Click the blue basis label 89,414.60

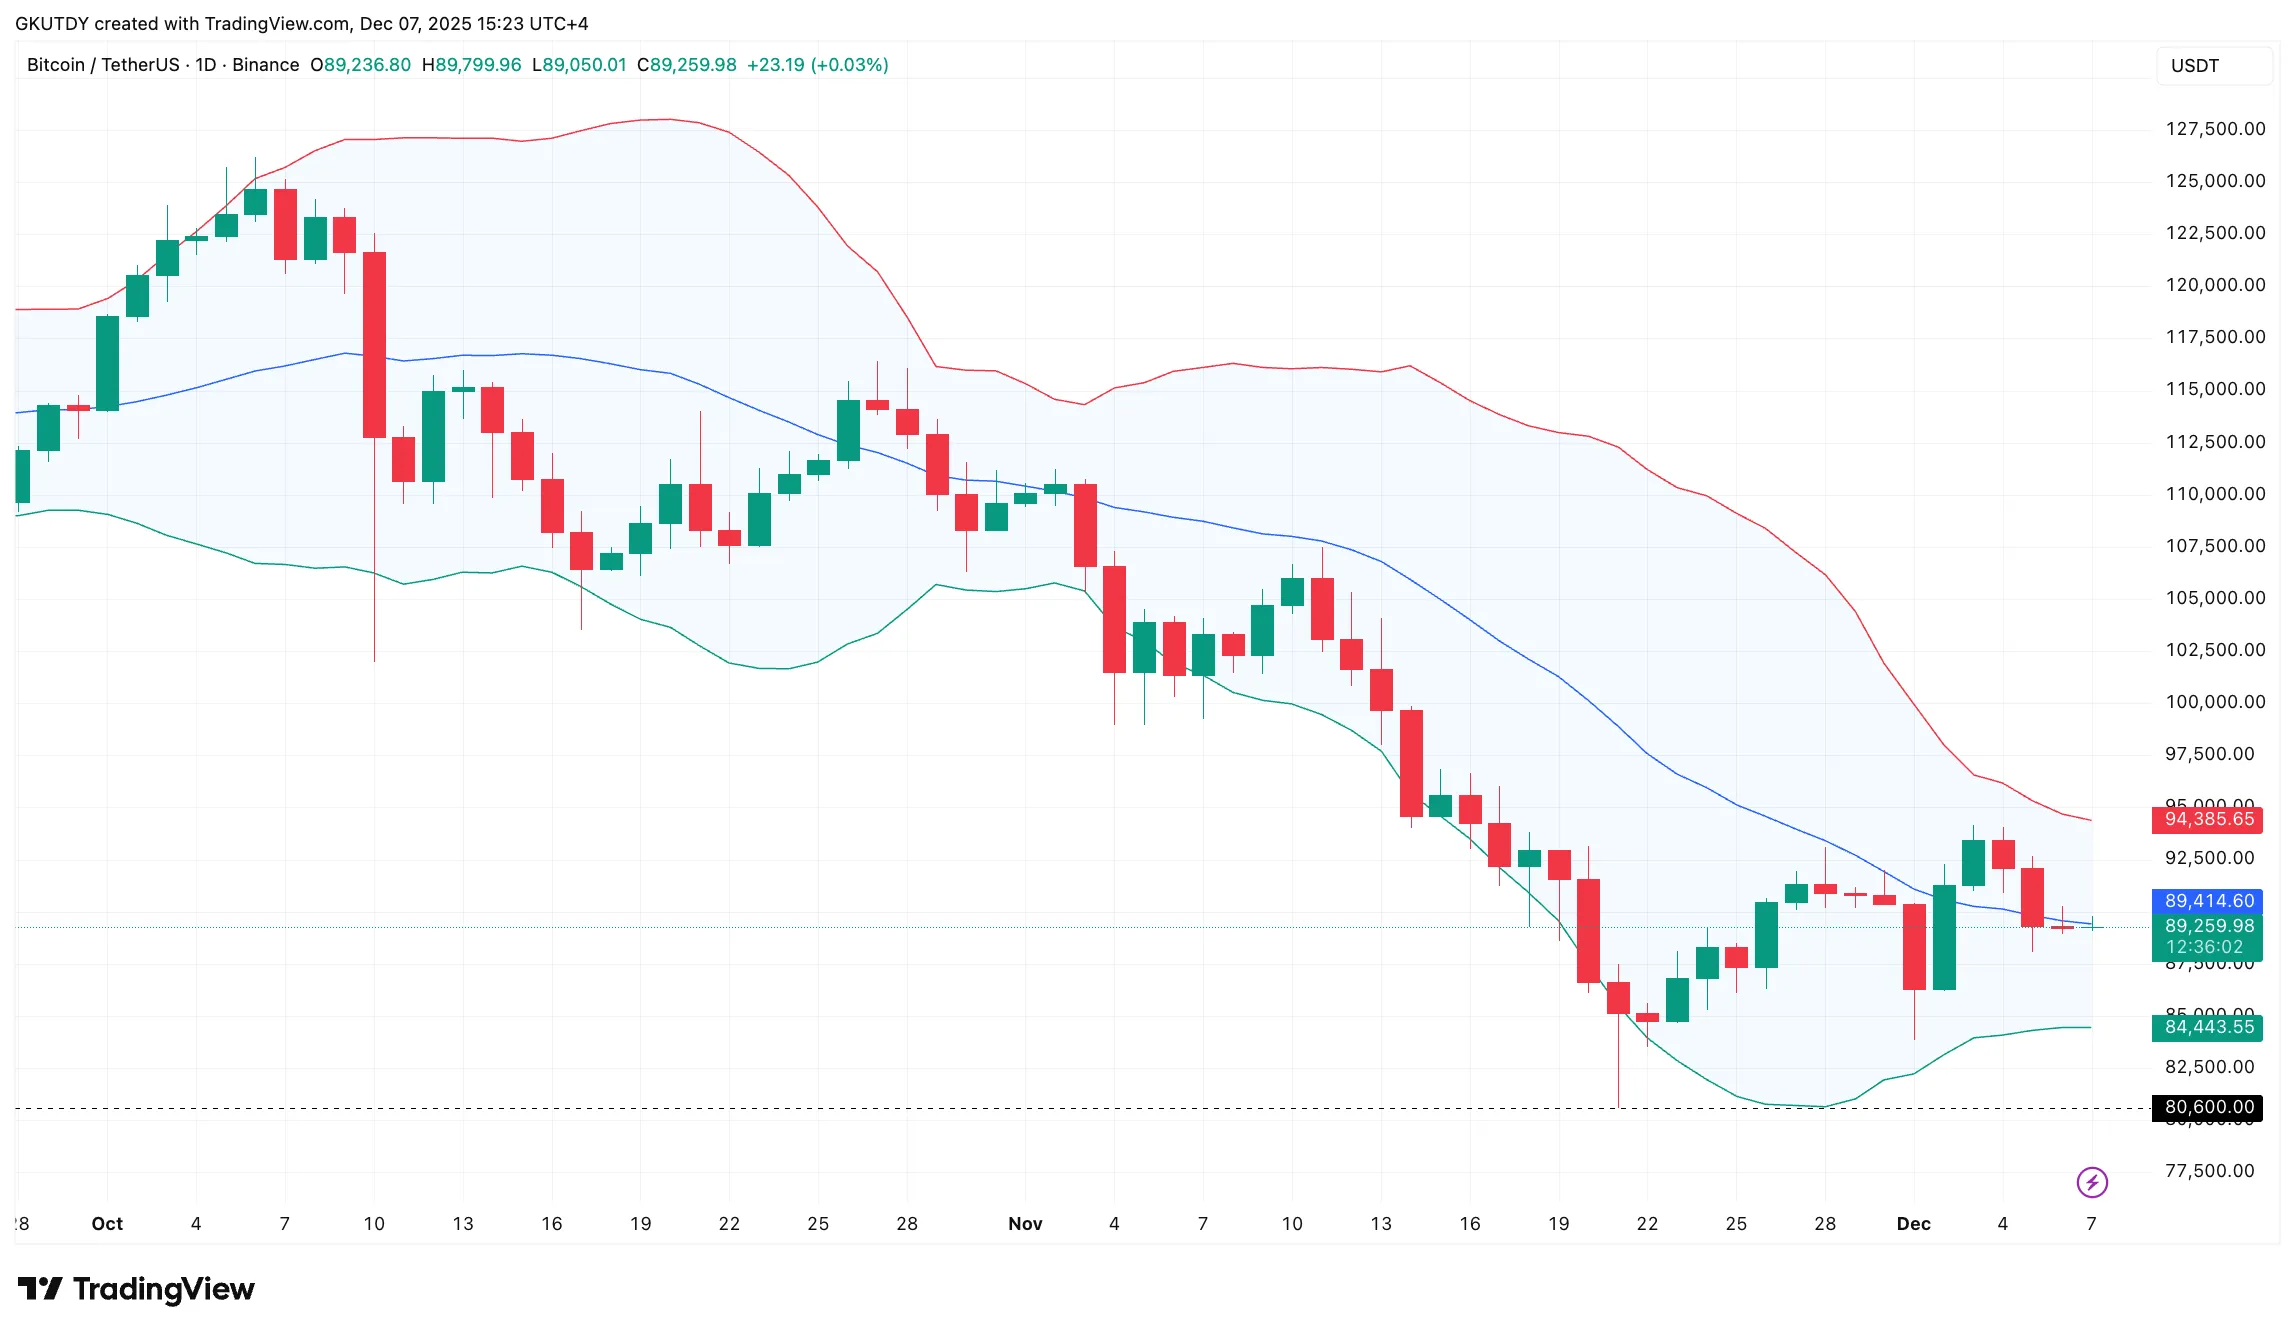coord(2208,901)
